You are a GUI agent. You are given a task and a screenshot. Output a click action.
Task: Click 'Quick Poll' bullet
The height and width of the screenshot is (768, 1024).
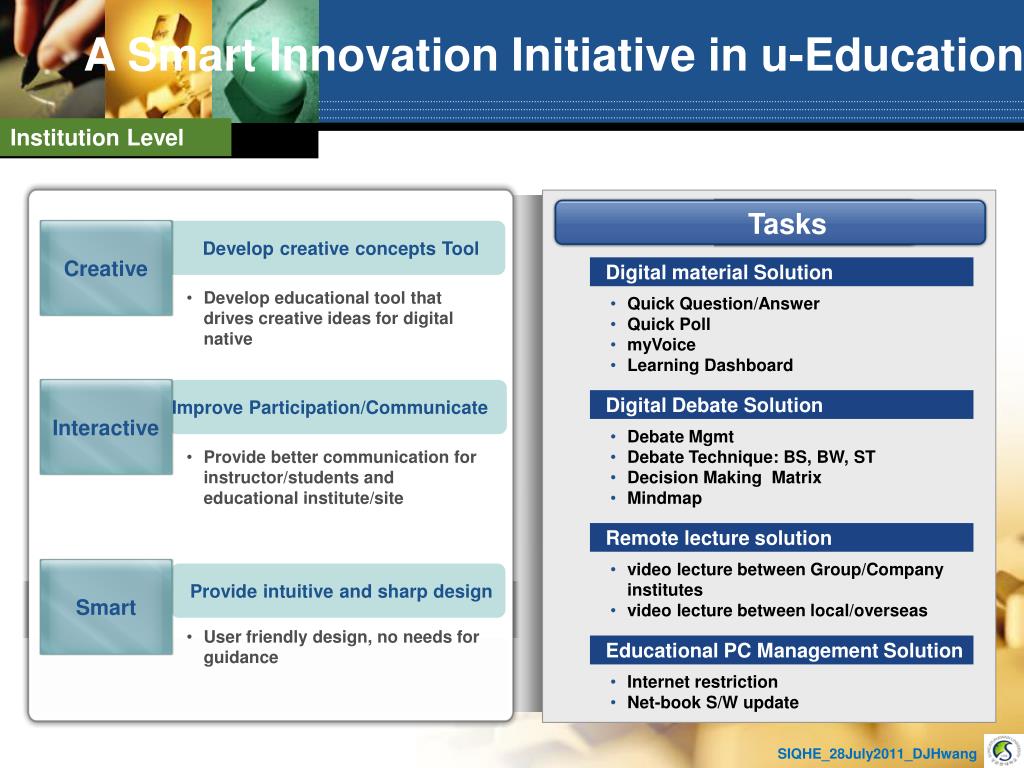pos(668,324)
